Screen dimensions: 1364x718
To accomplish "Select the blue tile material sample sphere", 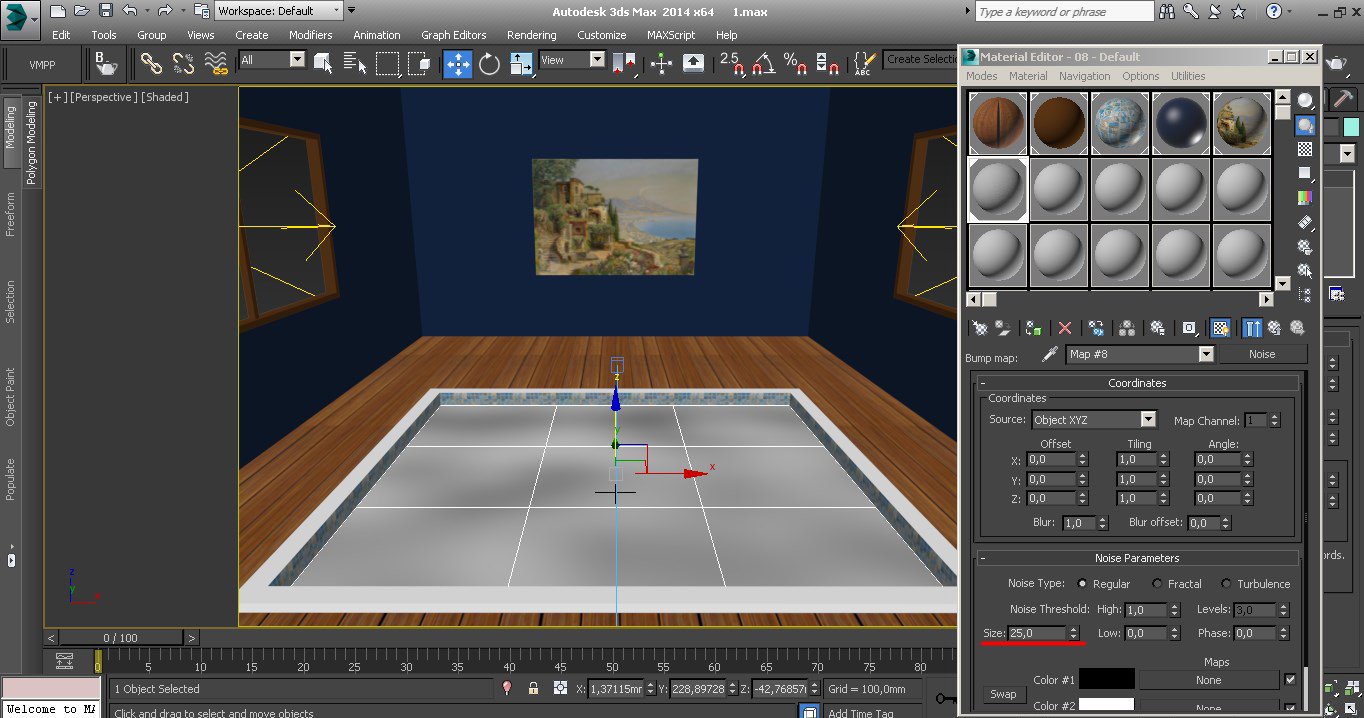I will [1120, 122].
